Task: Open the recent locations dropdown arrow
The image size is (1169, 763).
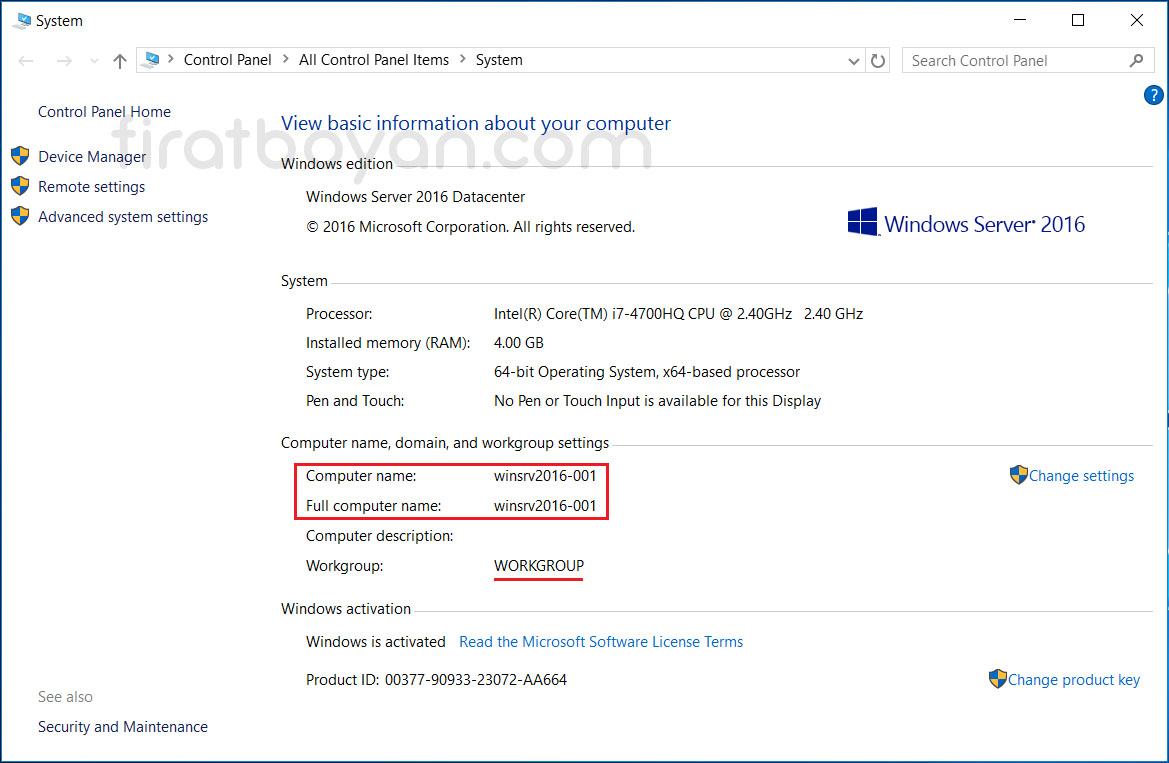Action: (94, 61)
